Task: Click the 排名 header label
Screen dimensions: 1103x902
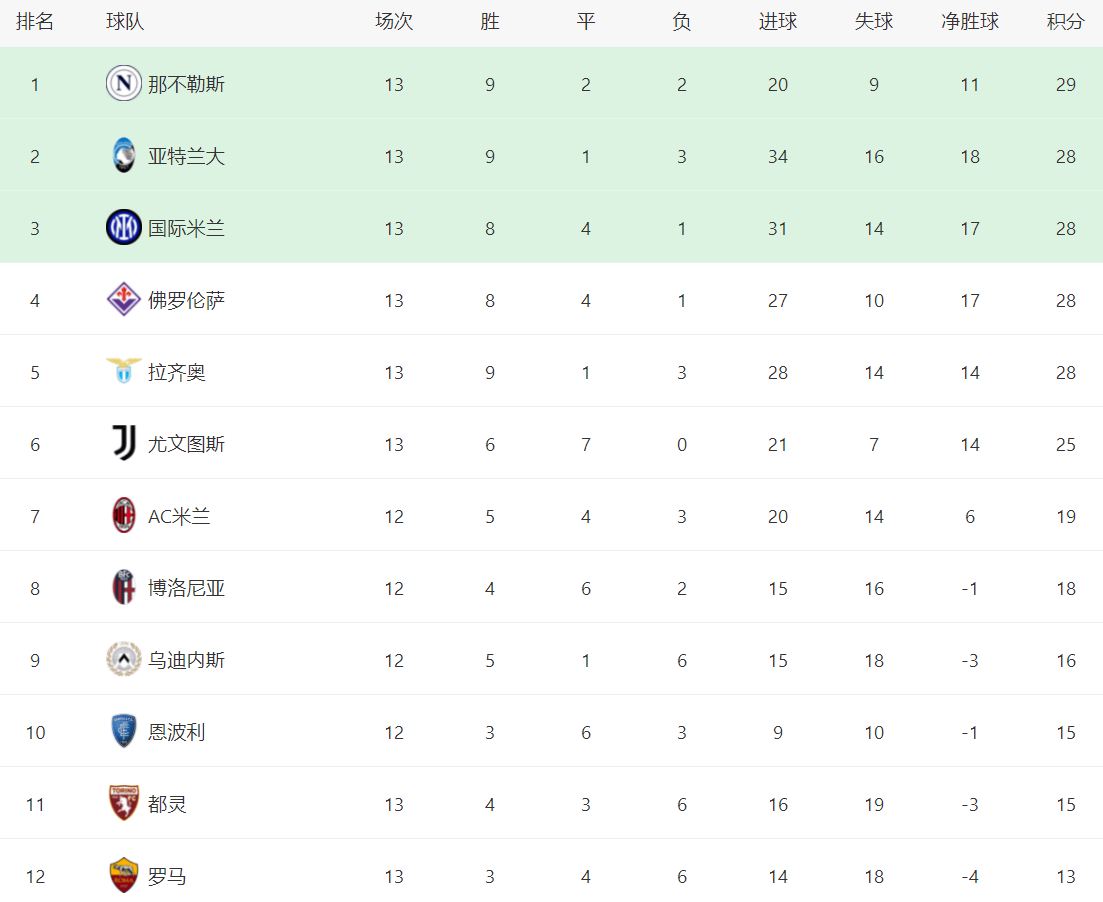Action: [35, 22]
